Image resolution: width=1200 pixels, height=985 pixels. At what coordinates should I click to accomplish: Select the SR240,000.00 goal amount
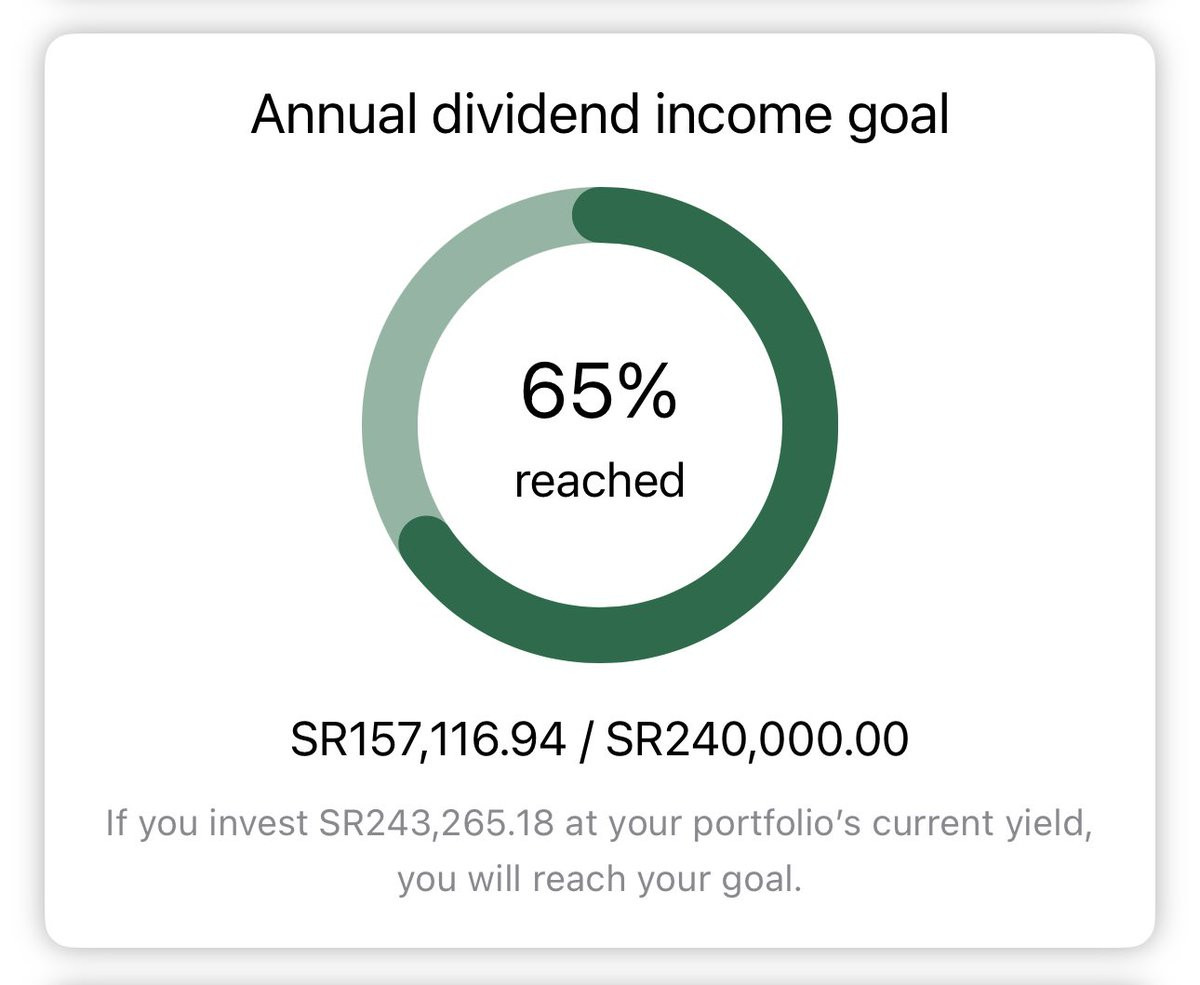click(x=758, y=740)
